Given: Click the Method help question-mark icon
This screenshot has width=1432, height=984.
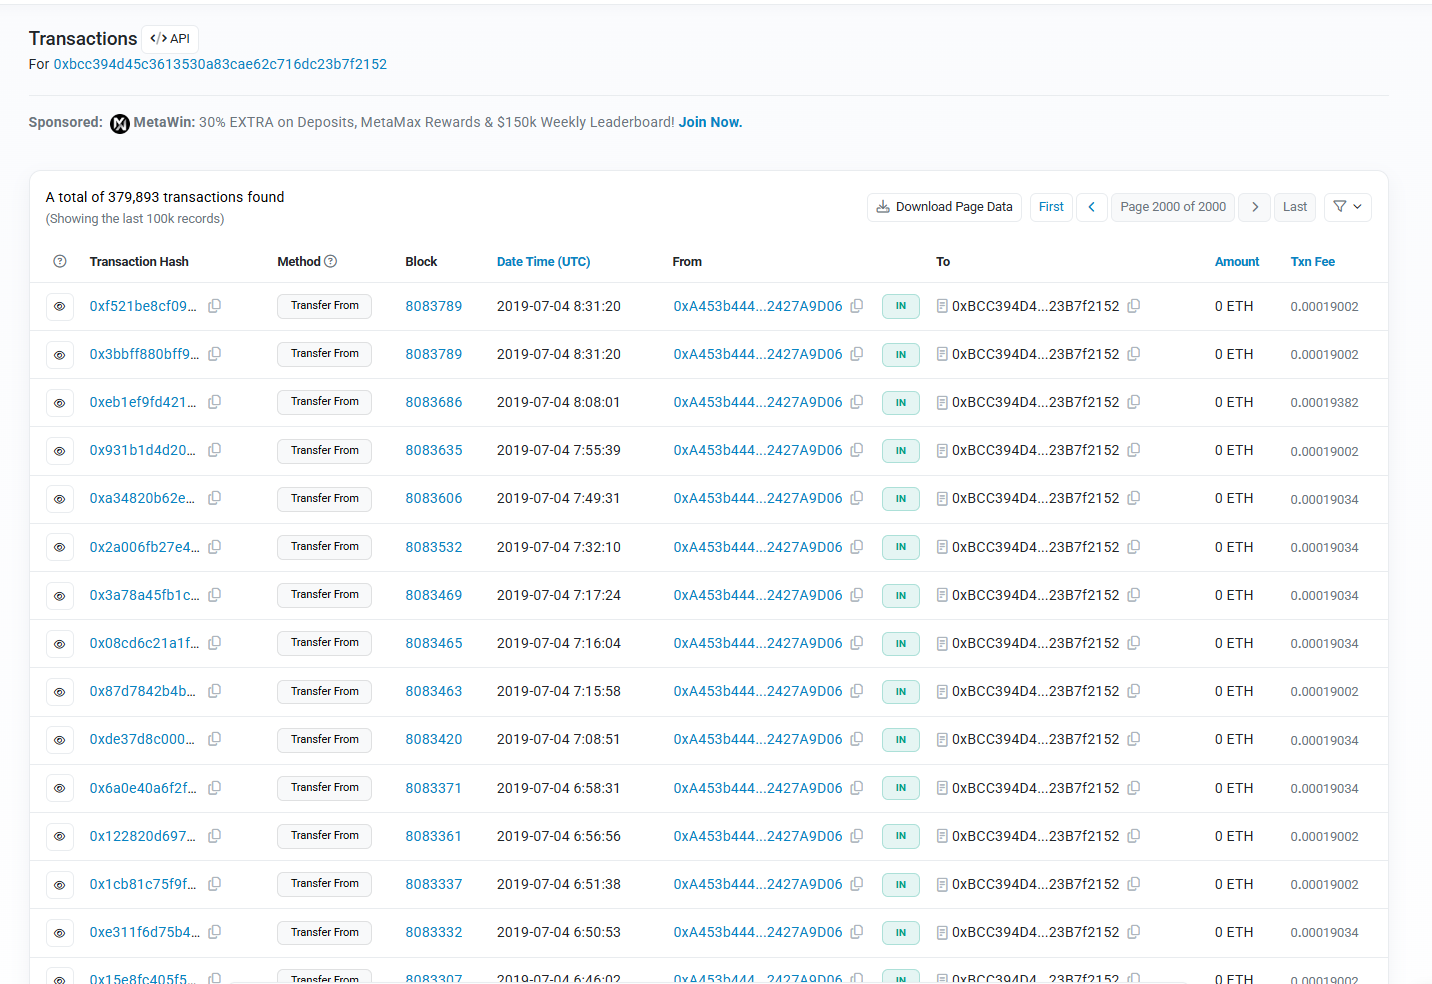Looking at the screenshot, I should pos(331,261).
